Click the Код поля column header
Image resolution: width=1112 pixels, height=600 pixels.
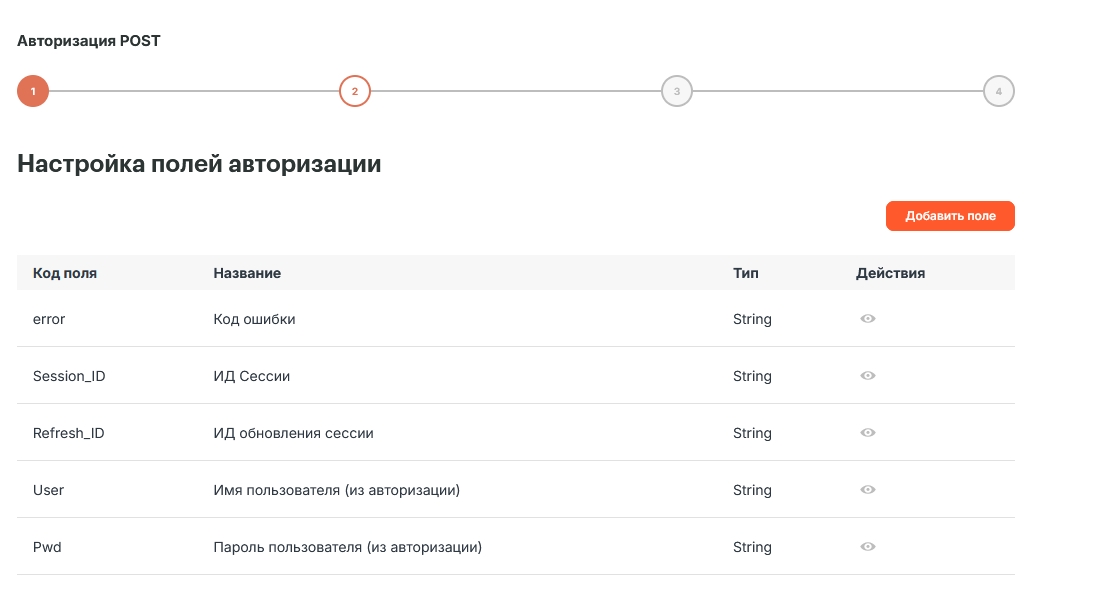click(65, 273)
